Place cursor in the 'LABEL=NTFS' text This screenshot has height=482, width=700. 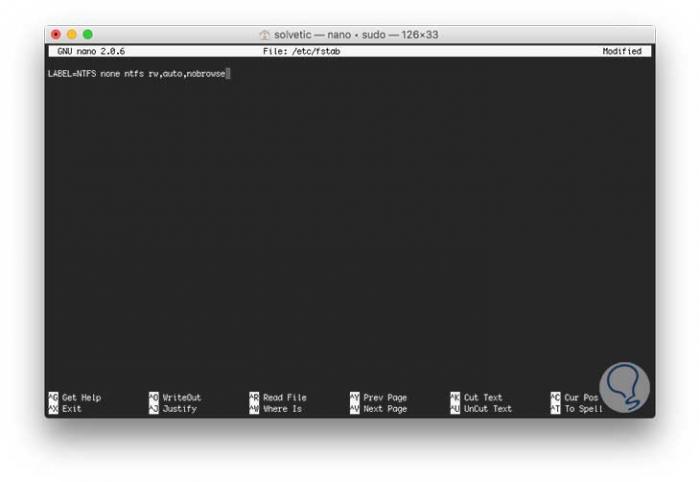click(x=72, y=74)
